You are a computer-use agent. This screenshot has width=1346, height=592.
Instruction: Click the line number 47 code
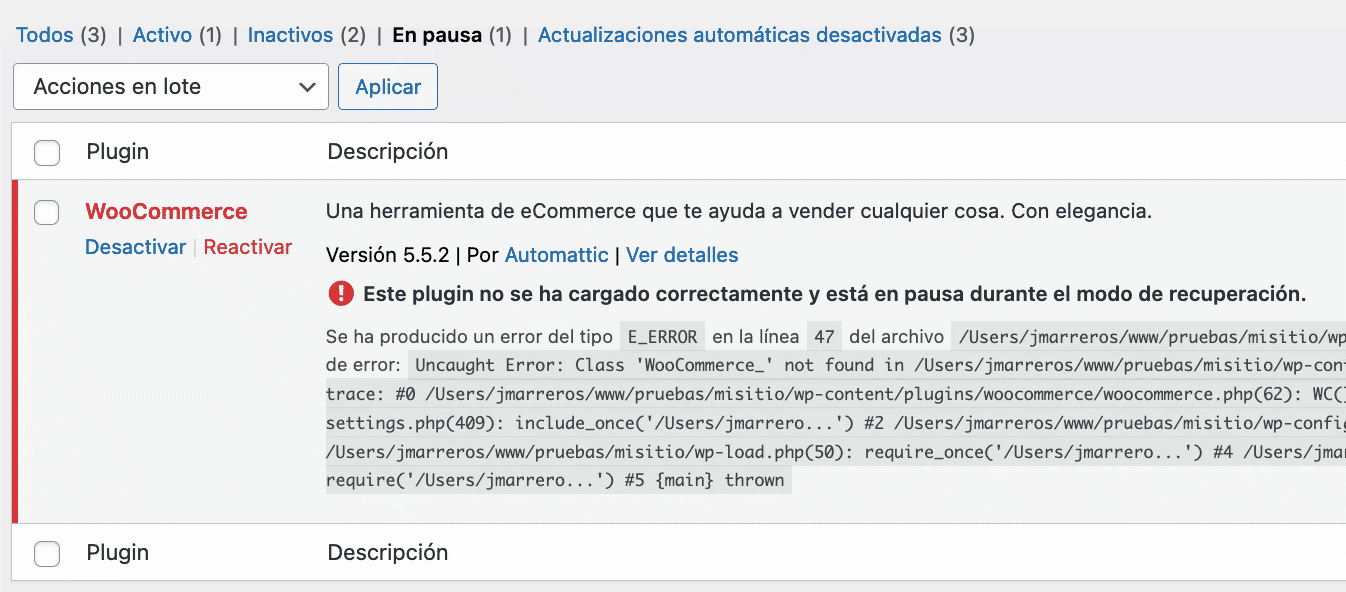tap(826, 336)
